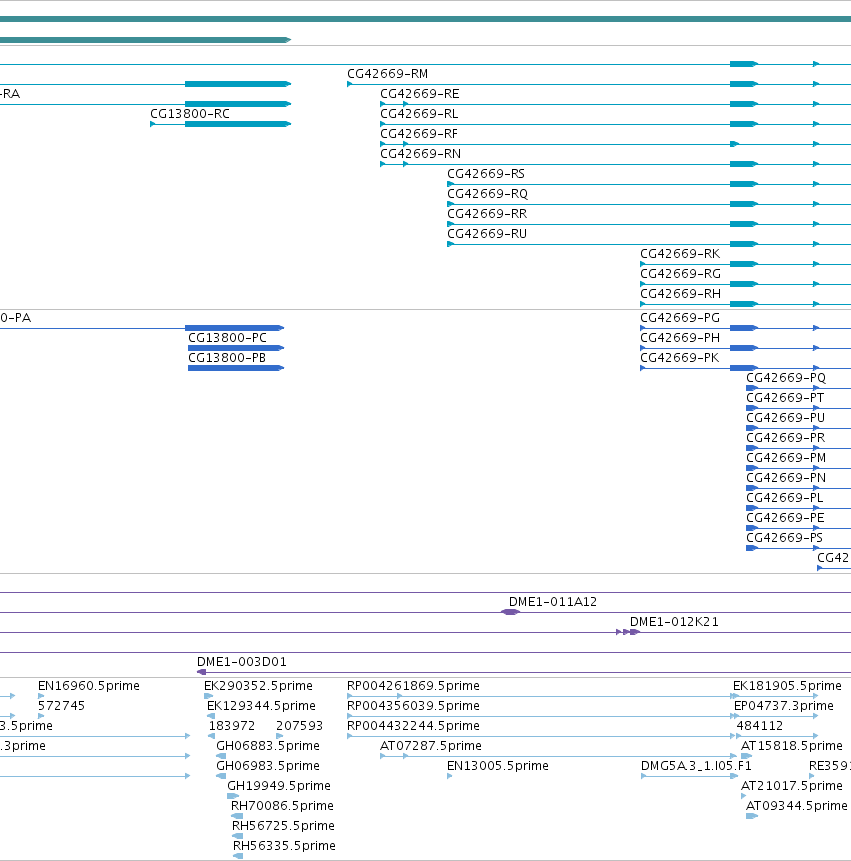This screenshot has height=861, width=851.
Task: Select EST RP004432244.5prime
Action: pyautogui.click(x=413, y=726)
